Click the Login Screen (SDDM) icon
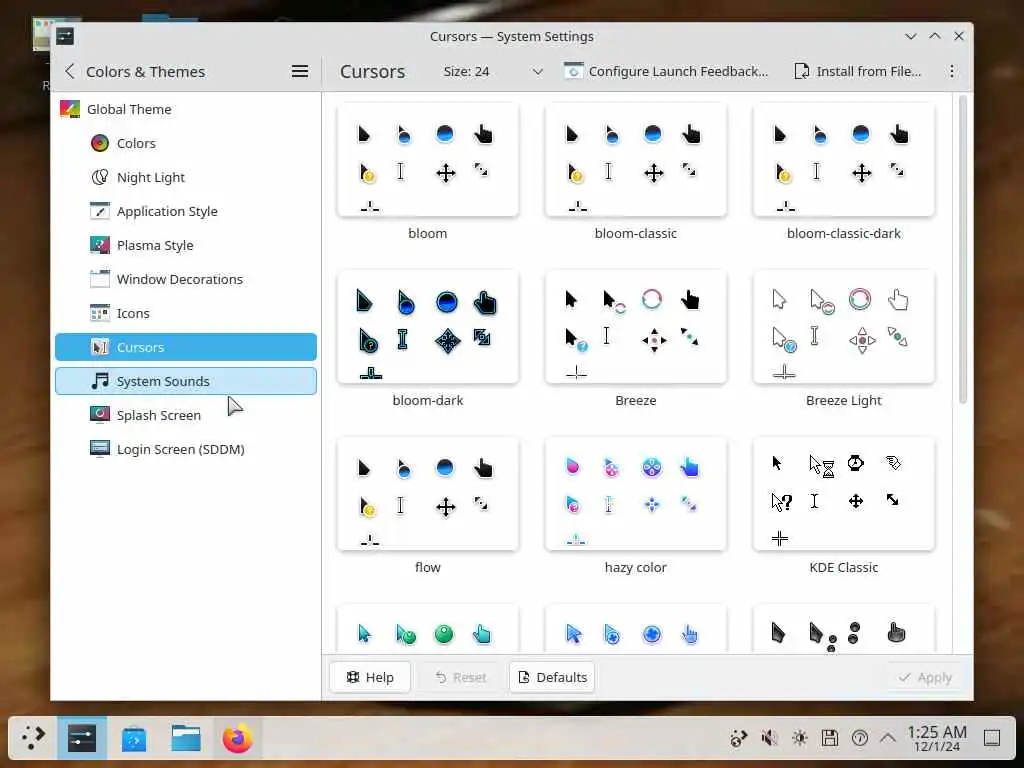The height and width of the screenshot is (768, 1024). 99,449
